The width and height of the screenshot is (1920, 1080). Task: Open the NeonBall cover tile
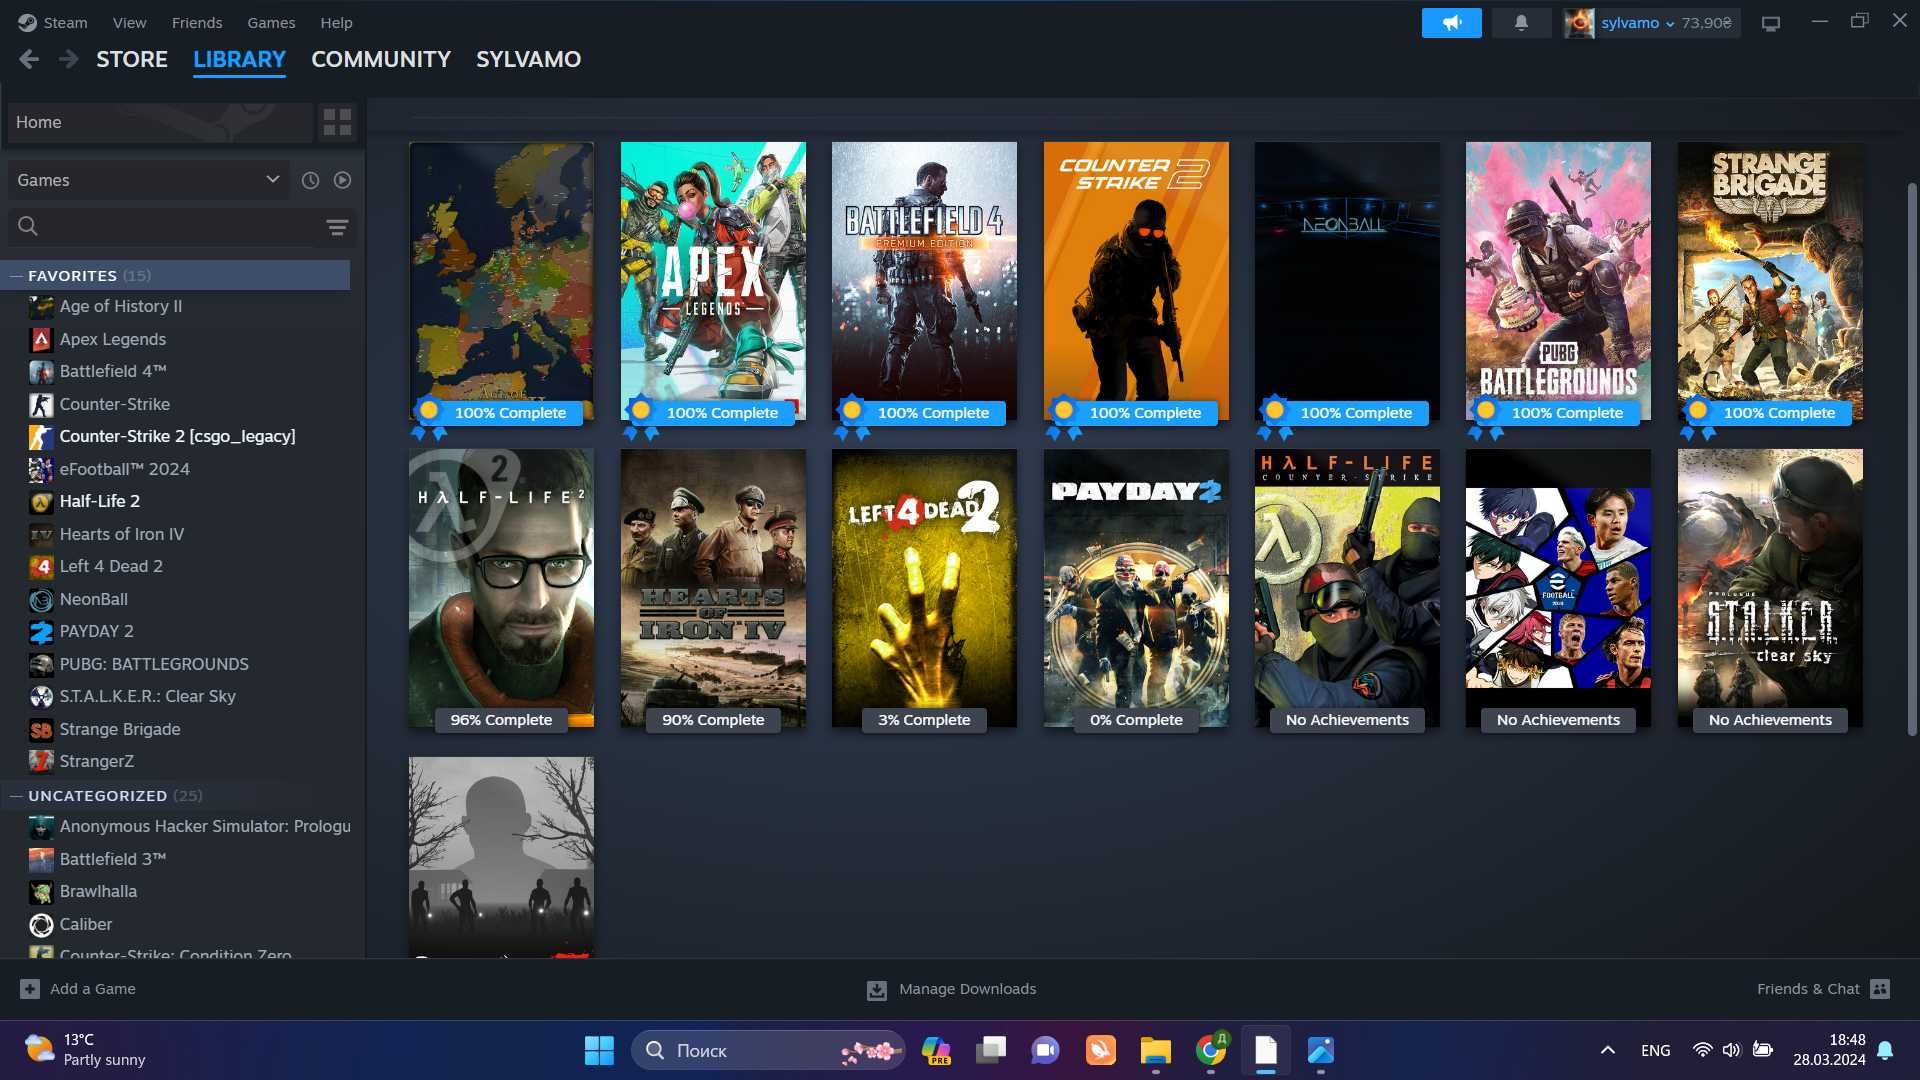pyautogui.click(x=1347, y=280)
